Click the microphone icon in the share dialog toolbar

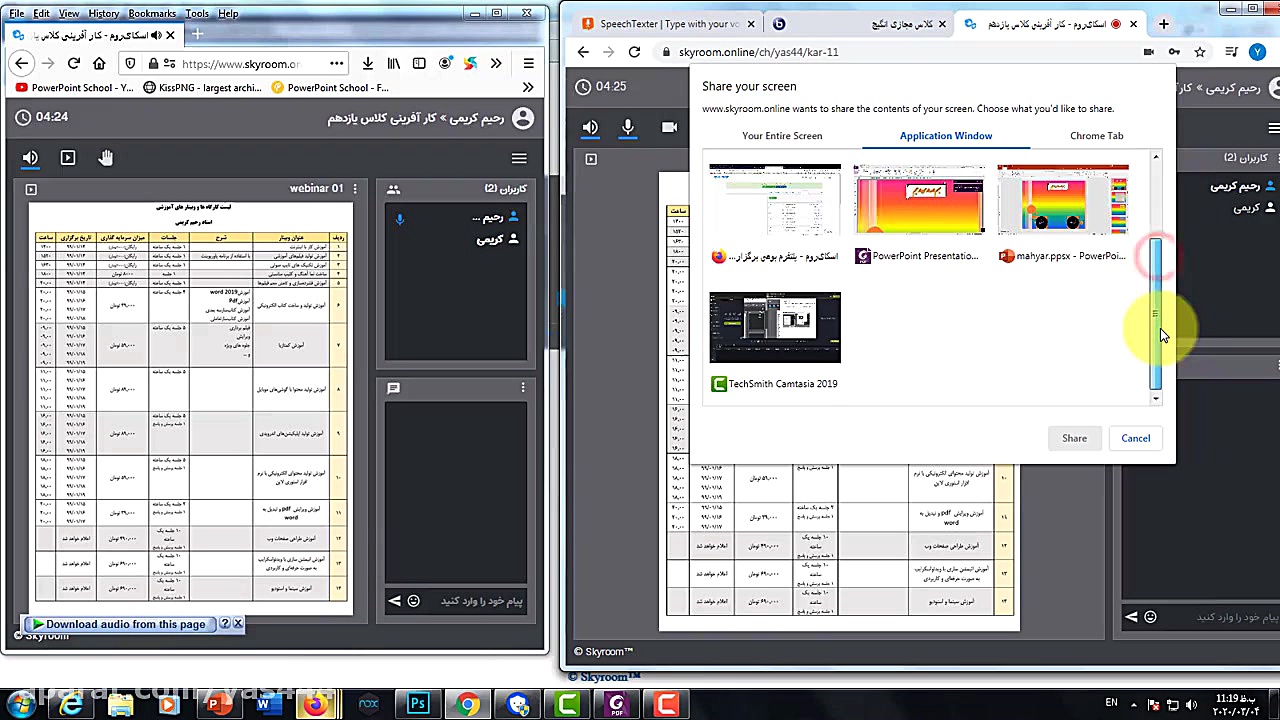[627, 127]
